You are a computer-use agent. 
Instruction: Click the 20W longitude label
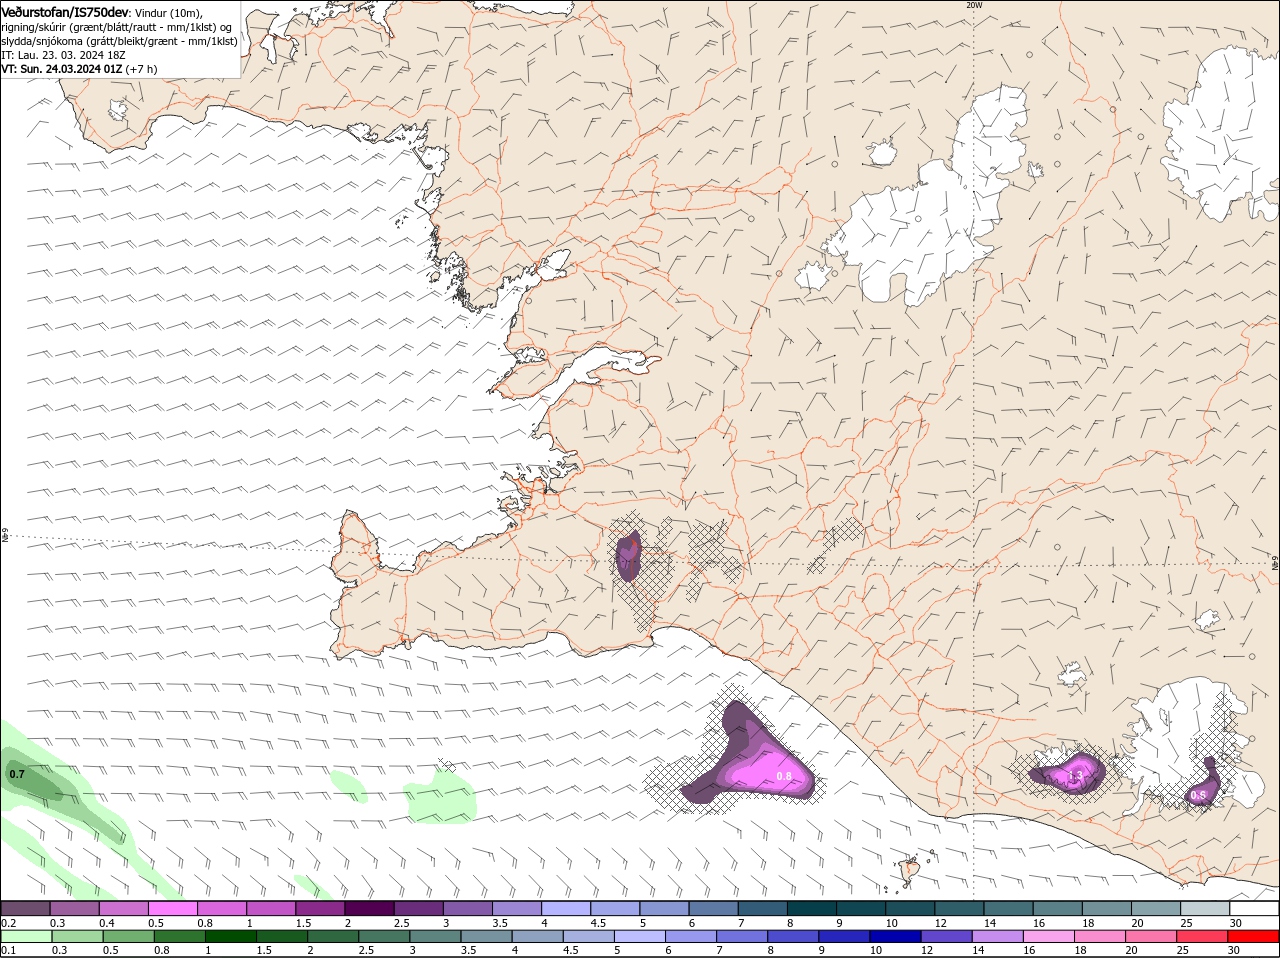[x=974, y=5]
